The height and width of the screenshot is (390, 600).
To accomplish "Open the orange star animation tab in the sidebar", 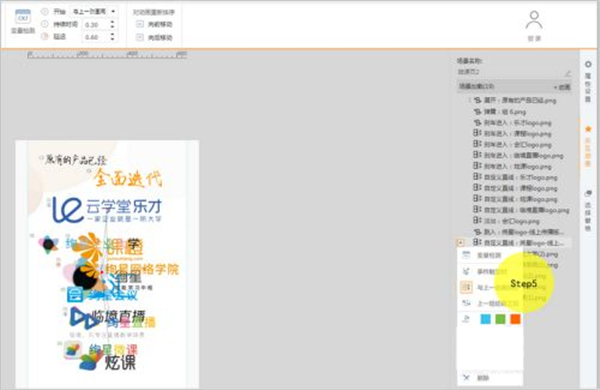I will (588, 147).
